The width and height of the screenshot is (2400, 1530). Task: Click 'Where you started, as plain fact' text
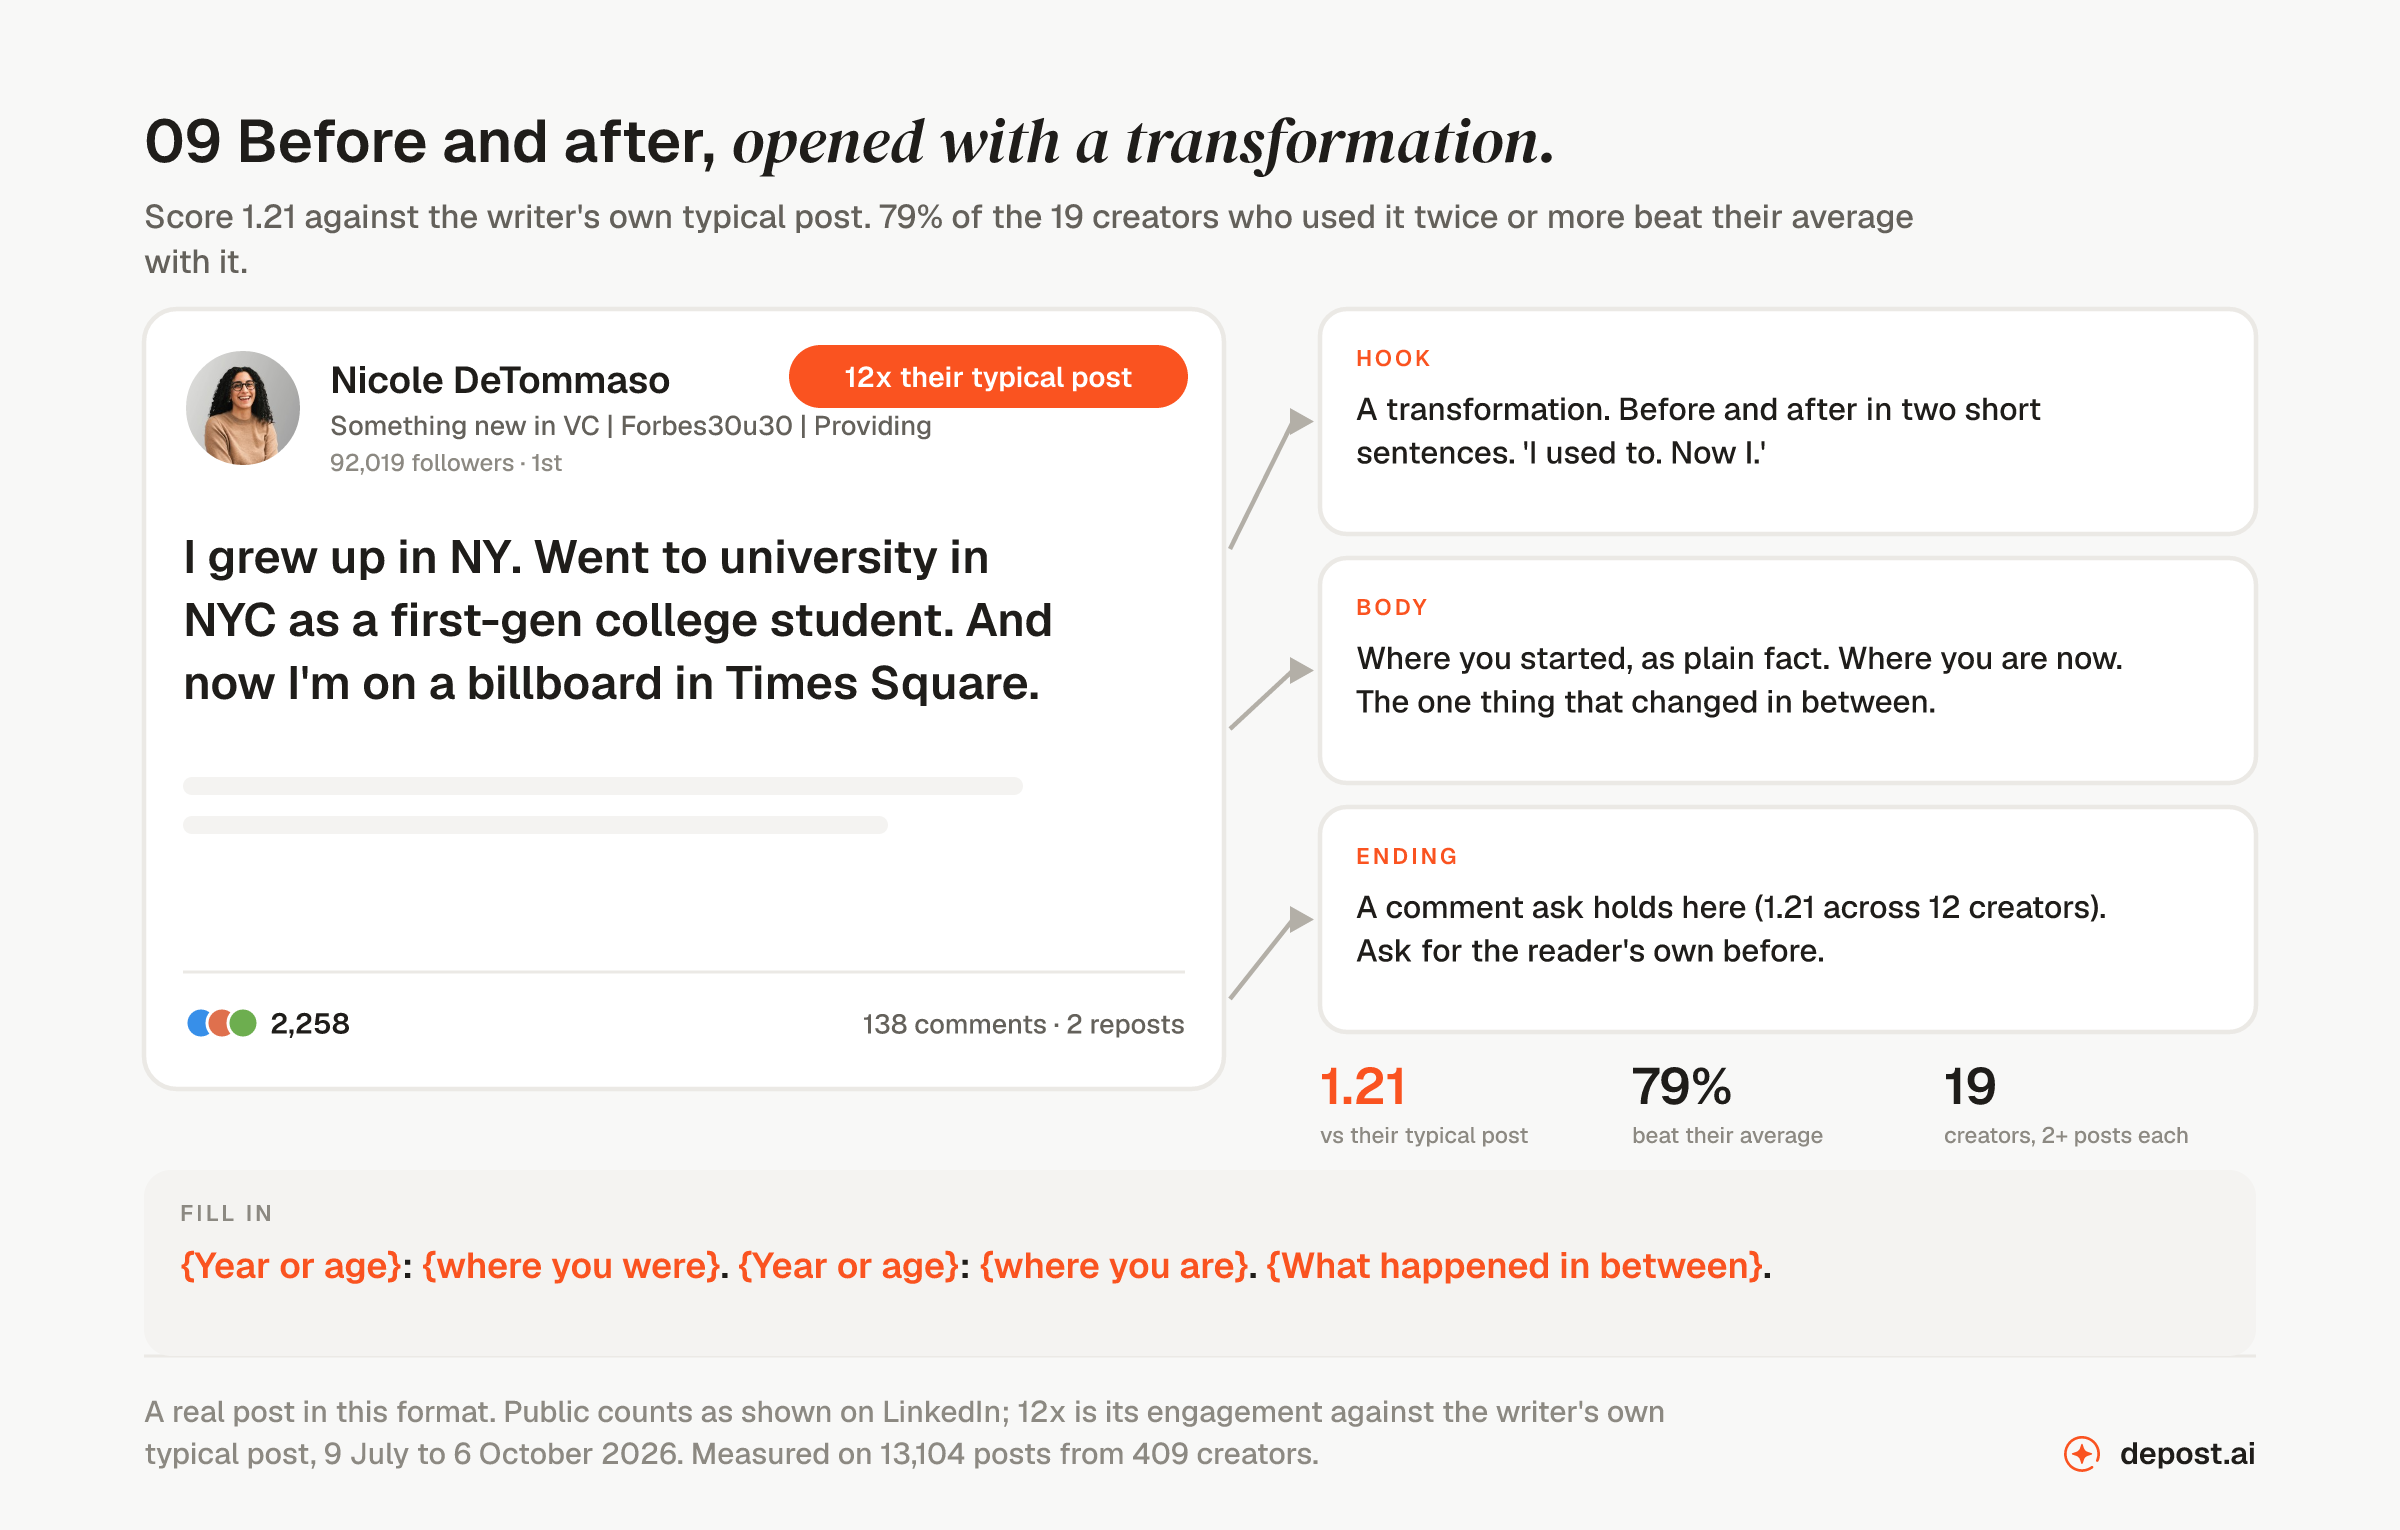(x=1739, y=680)
